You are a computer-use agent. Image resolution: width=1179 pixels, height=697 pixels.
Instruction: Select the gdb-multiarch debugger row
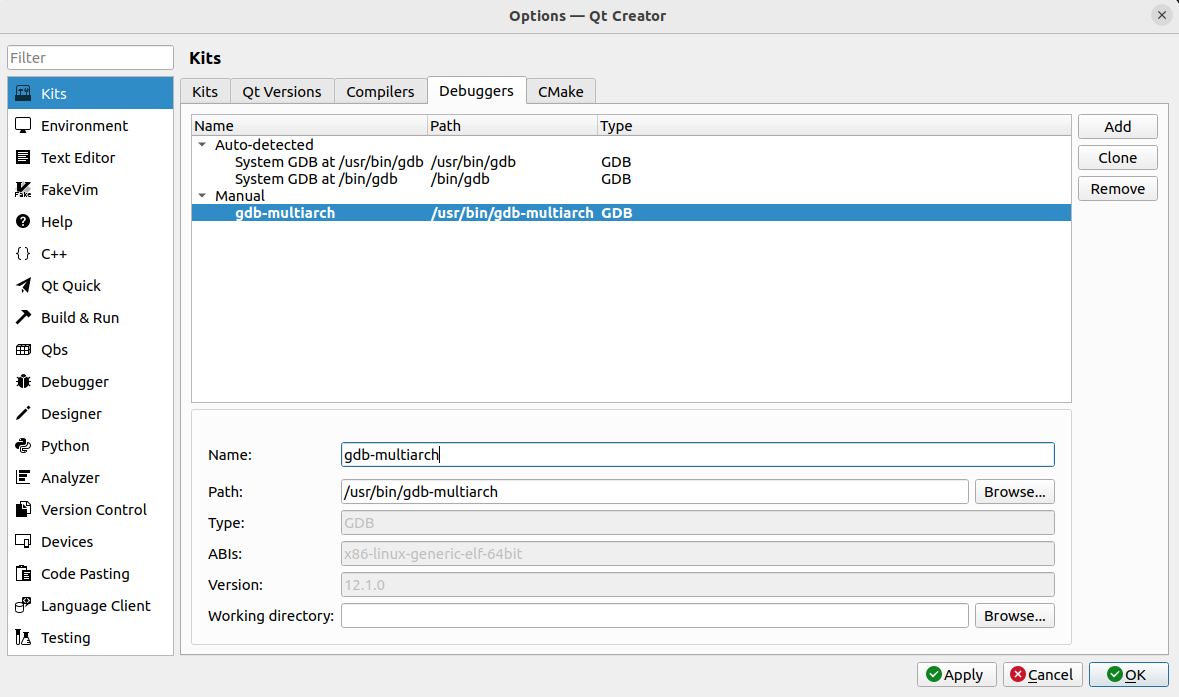(632, 213)
